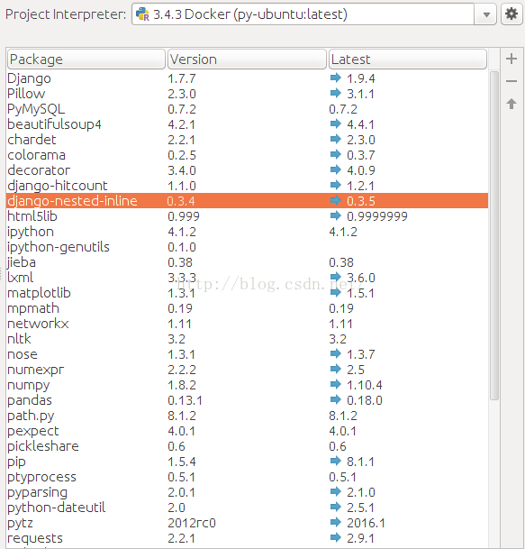Select the pandas package row
Screen dimensions: 525x549
tap(247, 400)
